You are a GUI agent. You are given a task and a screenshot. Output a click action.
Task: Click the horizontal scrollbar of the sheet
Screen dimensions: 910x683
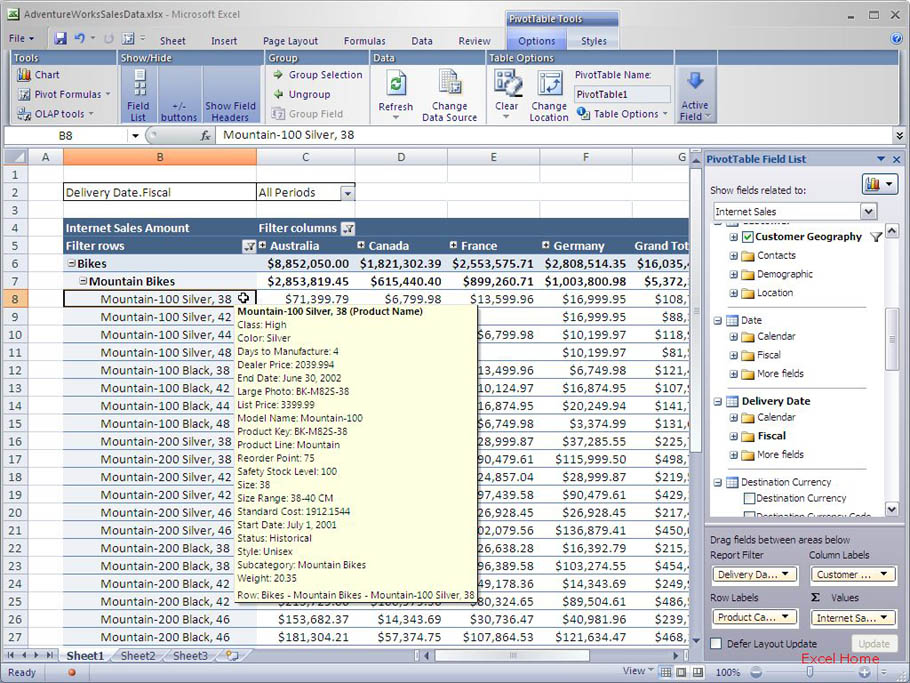pyautogui.click(x=512, y=655)
